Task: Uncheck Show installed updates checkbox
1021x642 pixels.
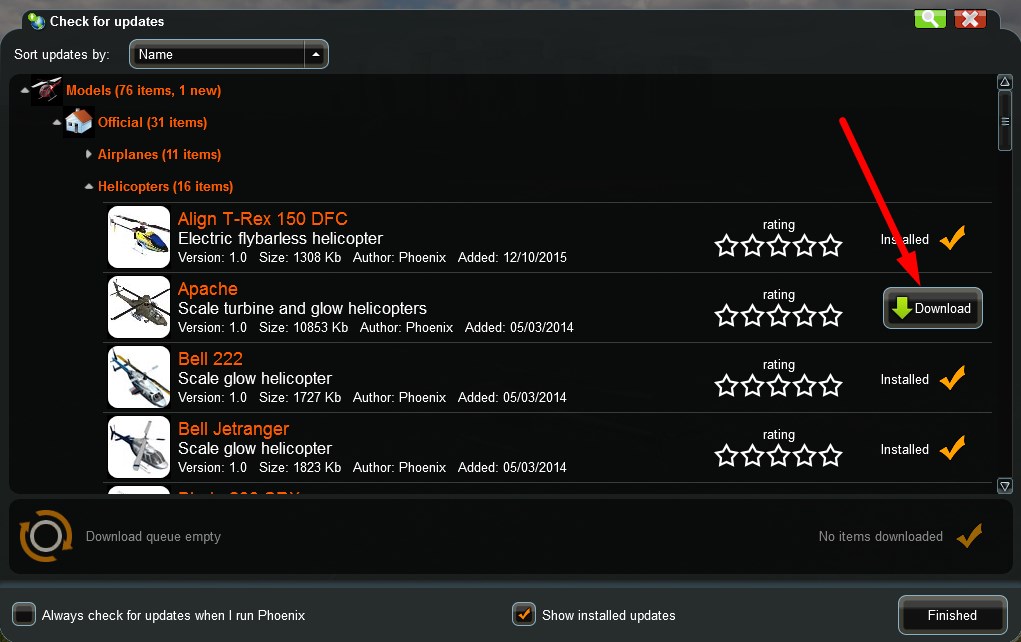Action: click(x=523, y=615)
